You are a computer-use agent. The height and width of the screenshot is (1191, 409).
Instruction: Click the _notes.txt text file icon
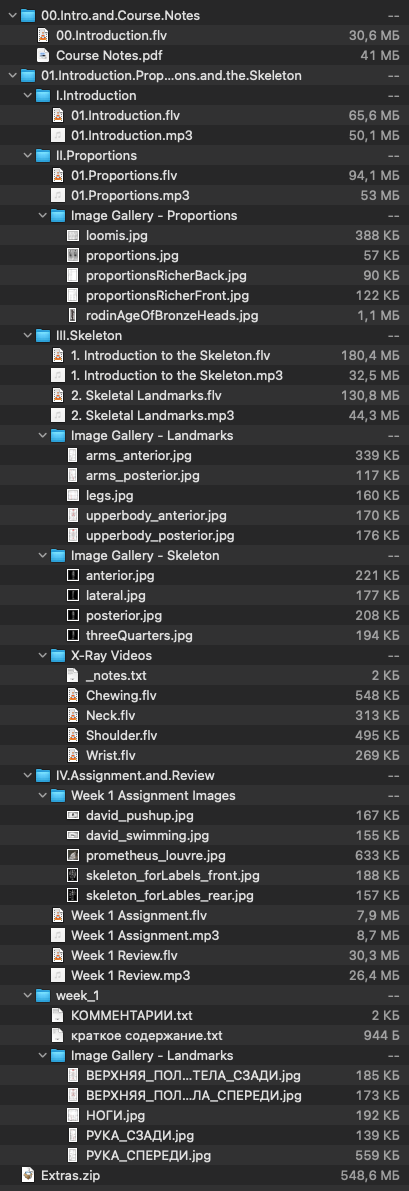(72, 675)
